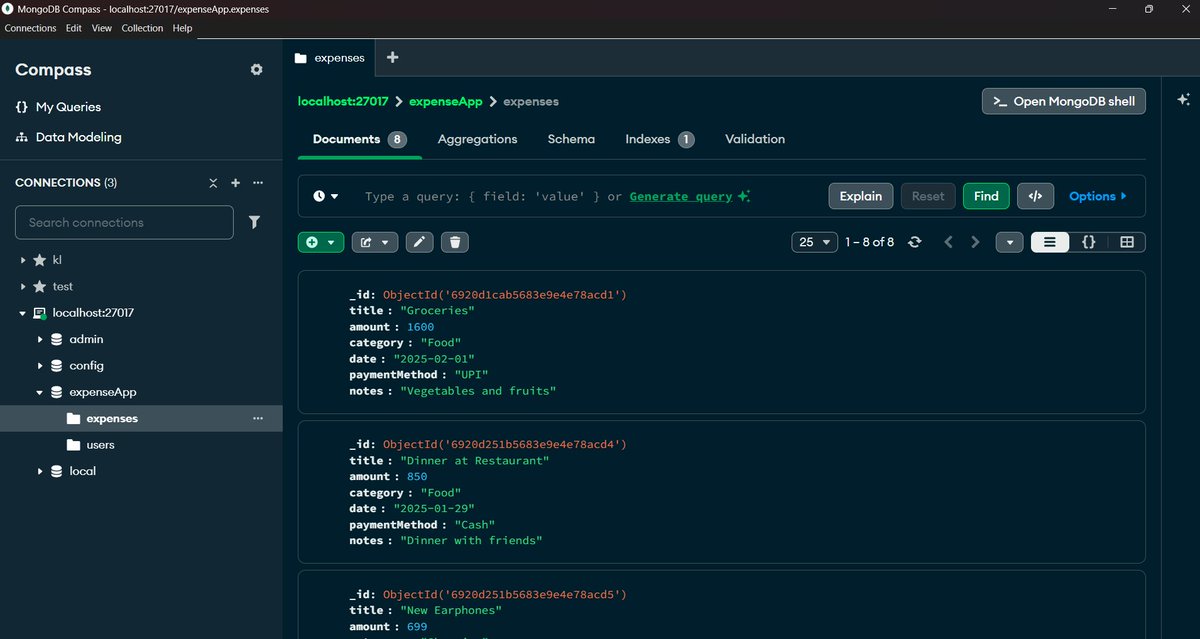Viewport: 1200px width, 639px height.
Task: Delete documents trash icon
Action: point(454,242)
